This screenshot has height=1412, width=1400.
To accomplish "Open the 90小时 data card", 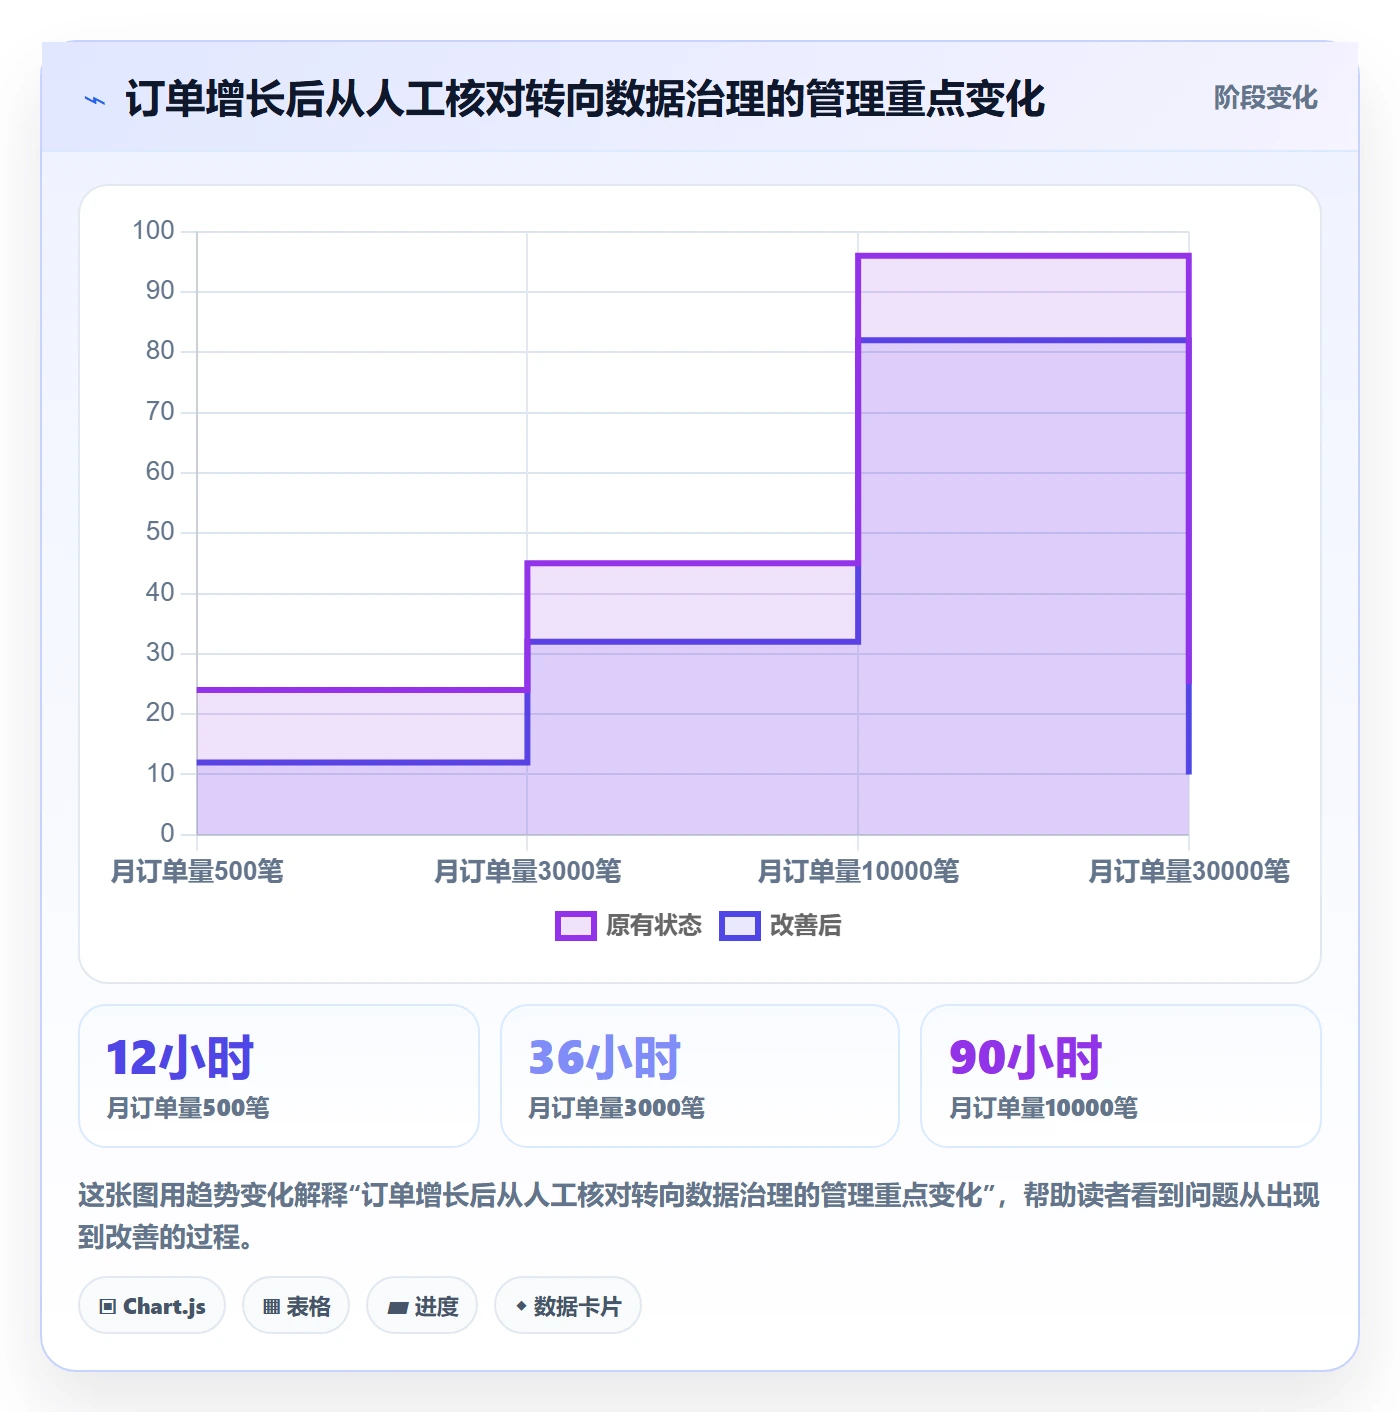I will tap(1121, 1076).
